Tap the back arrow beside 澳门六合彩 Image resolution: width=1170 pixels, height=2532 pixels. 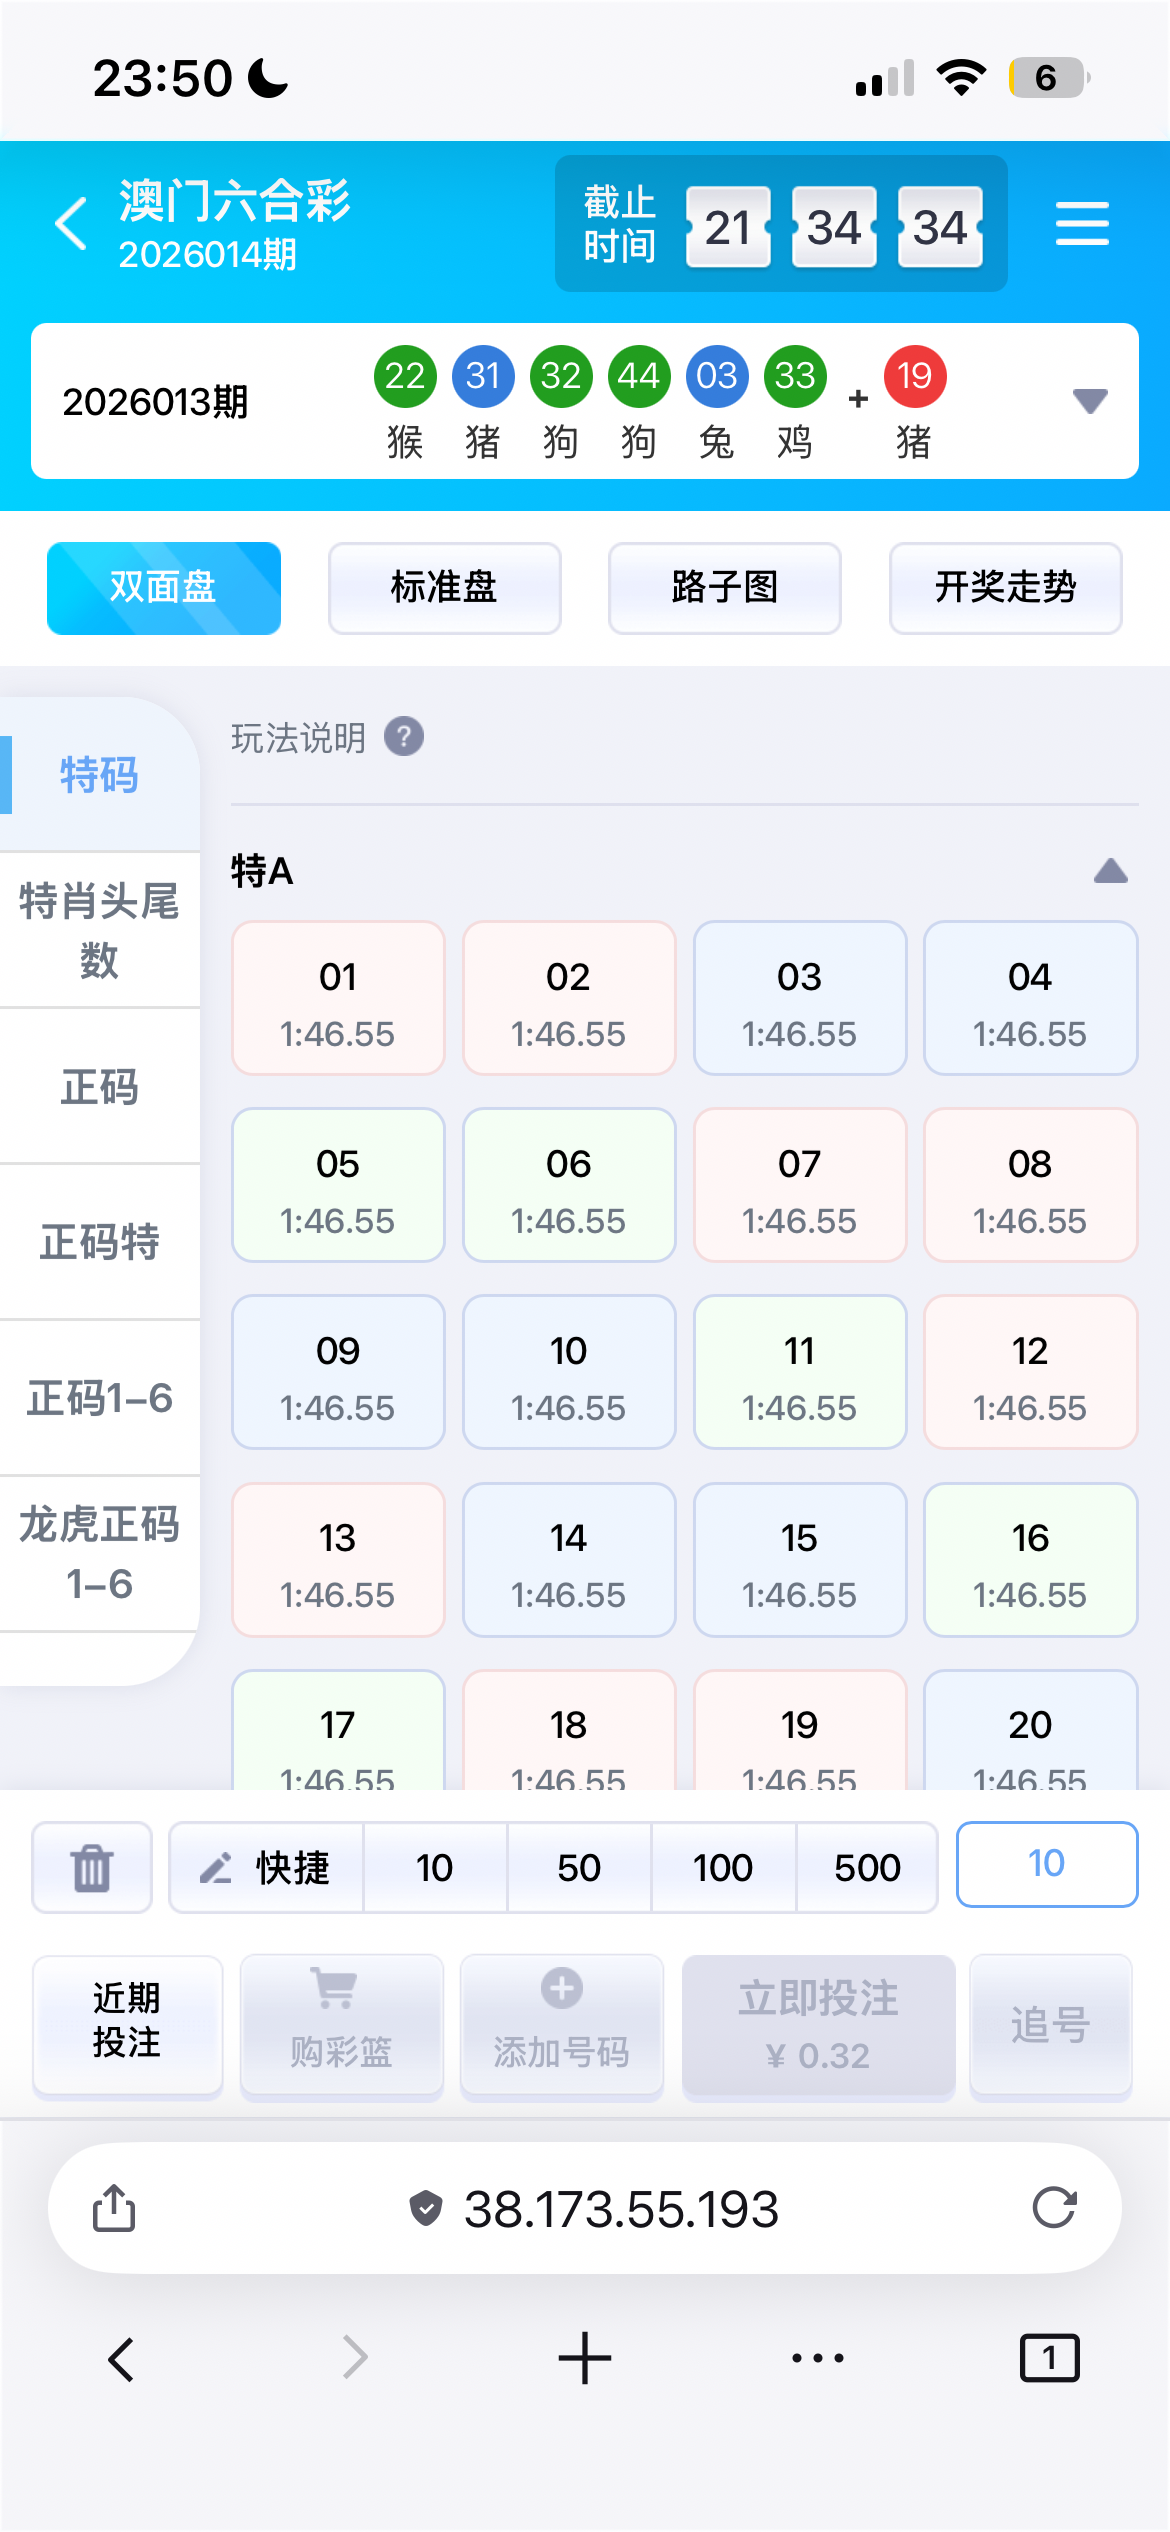click(x=72, y=223)
